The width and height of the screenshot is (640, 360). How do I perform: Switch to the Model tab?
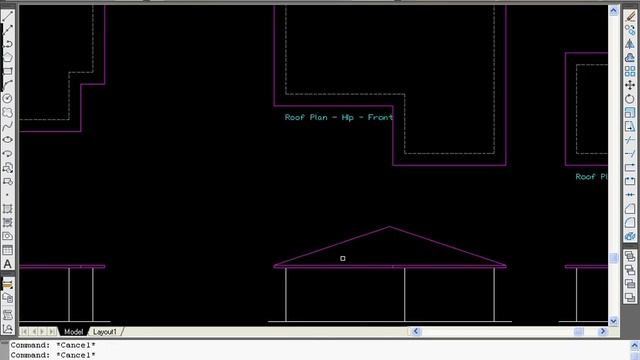pos(73,332)
